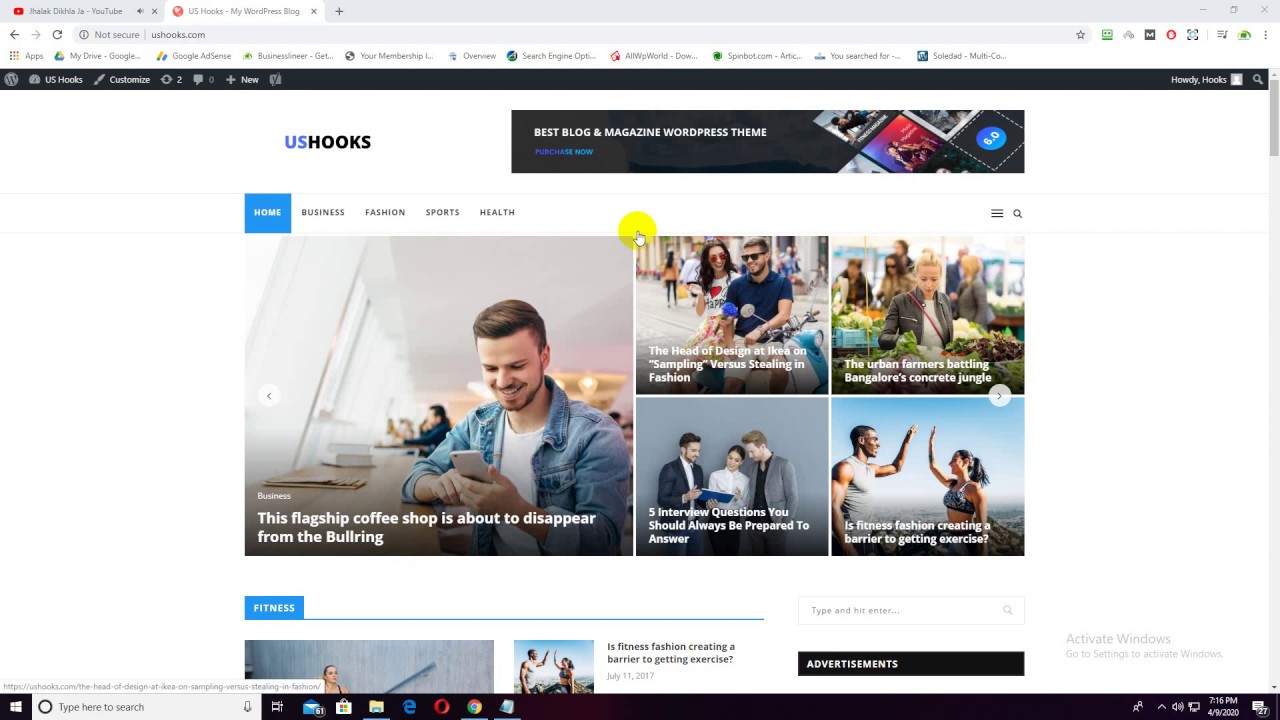Screen dimensions: 1280x720
Task: Open the US Hooks site menu
Action: [56, 79]
